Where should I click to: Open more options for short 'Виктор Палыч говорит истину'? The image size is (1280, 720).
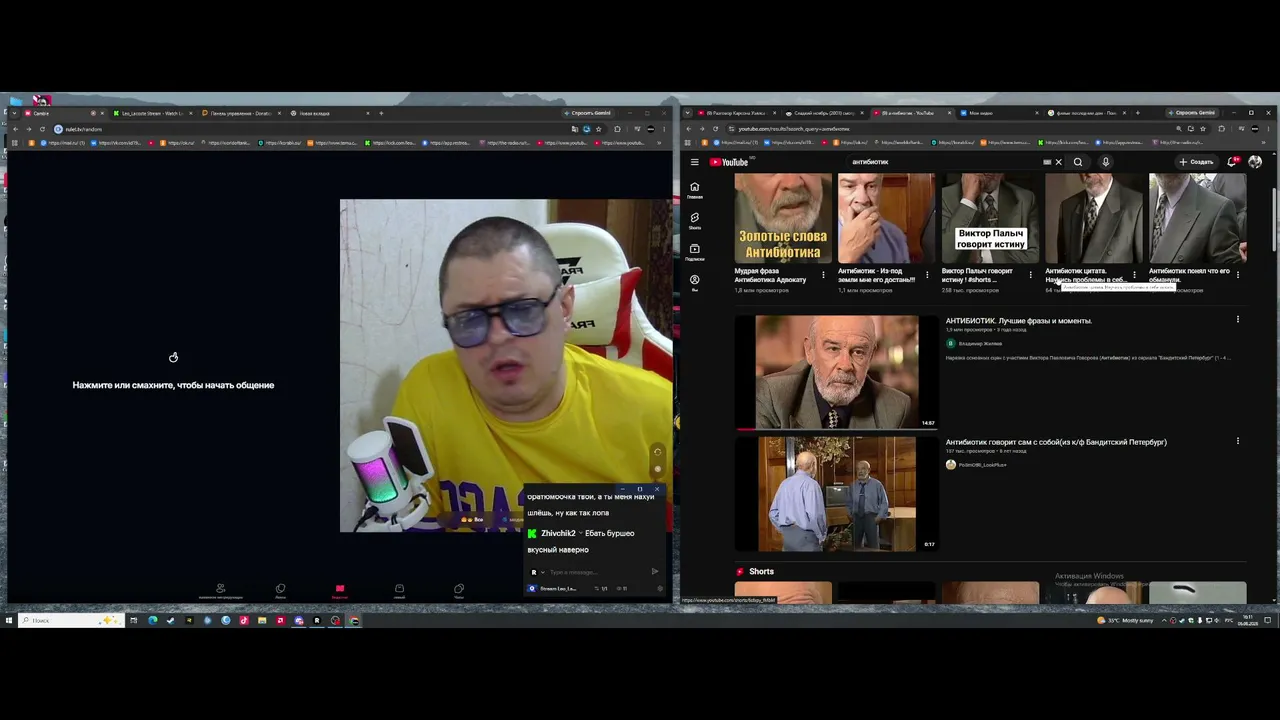[1030, 274]
